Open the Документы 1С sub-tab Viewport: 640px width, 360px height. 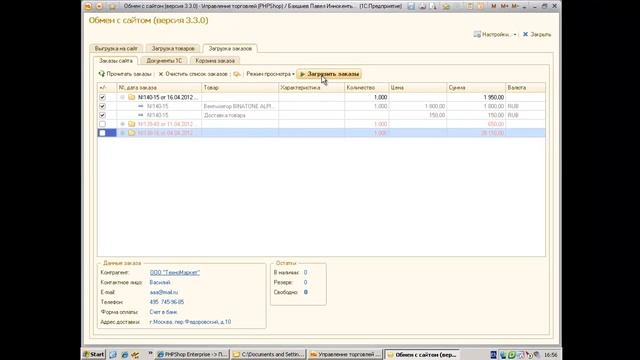point(164,60)
